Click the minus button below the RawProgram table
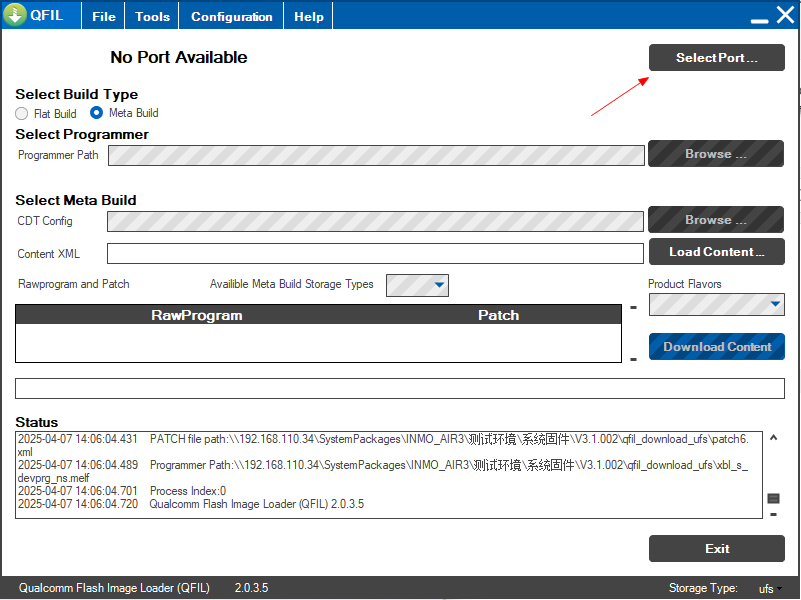801x600 pixels. pyautogui.click(x=633, y=358)
